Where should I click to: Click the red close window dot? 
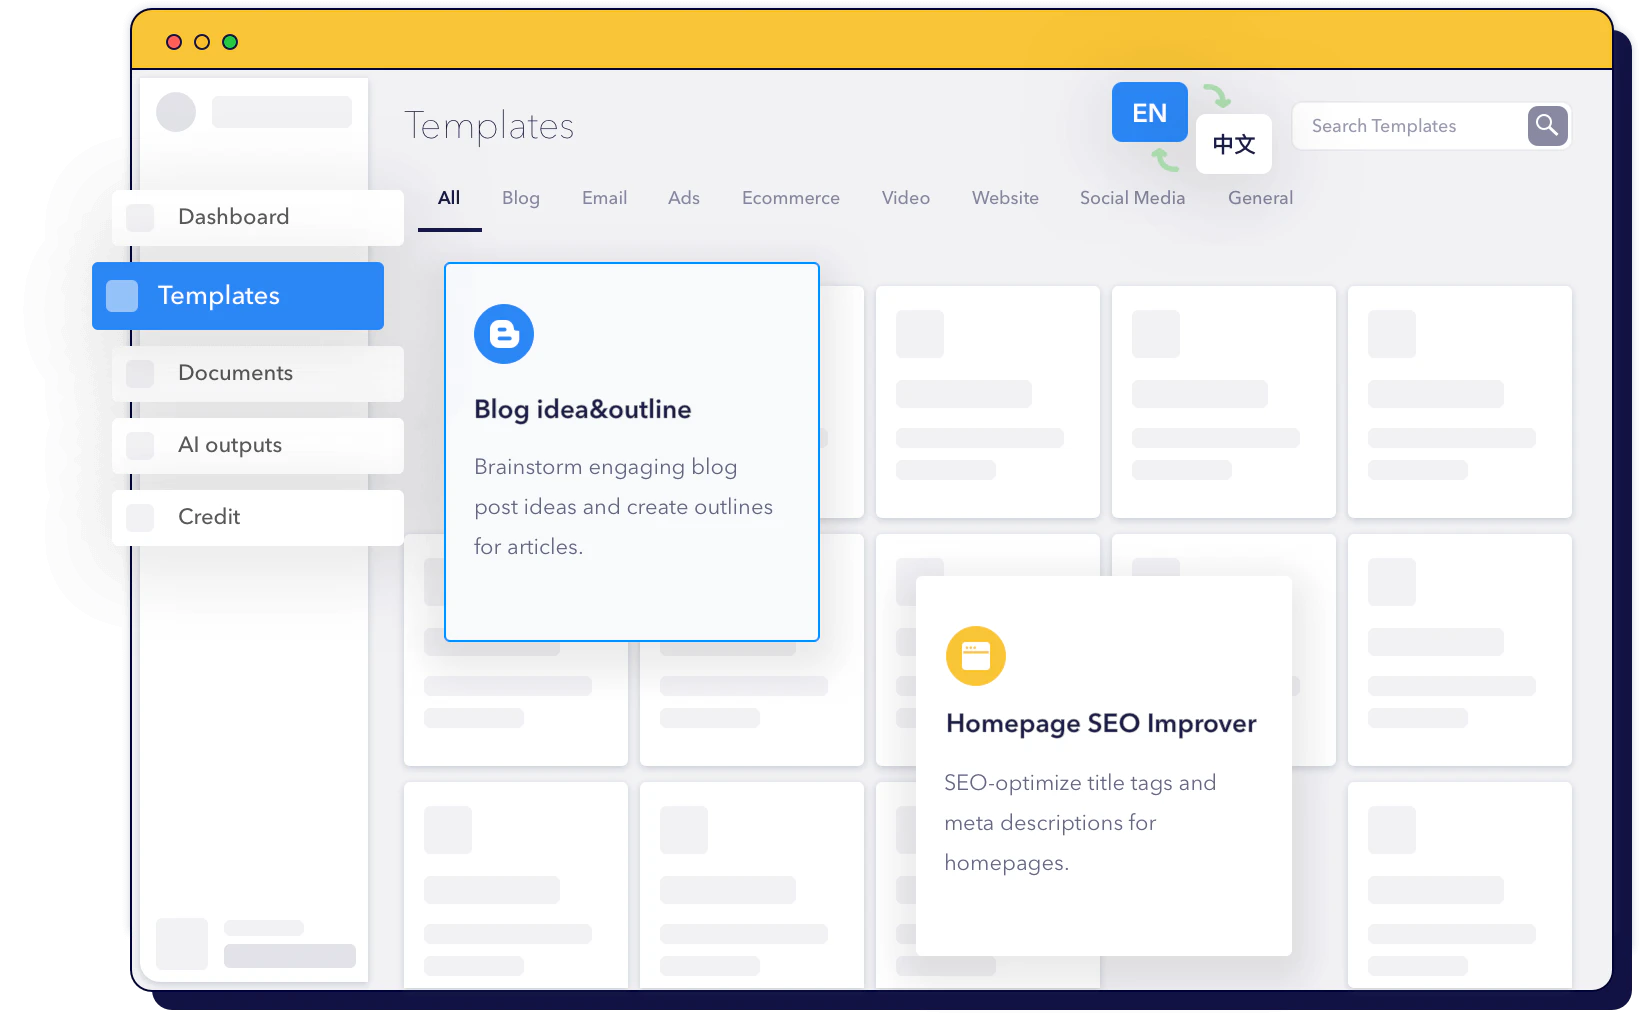pos(174,42)
